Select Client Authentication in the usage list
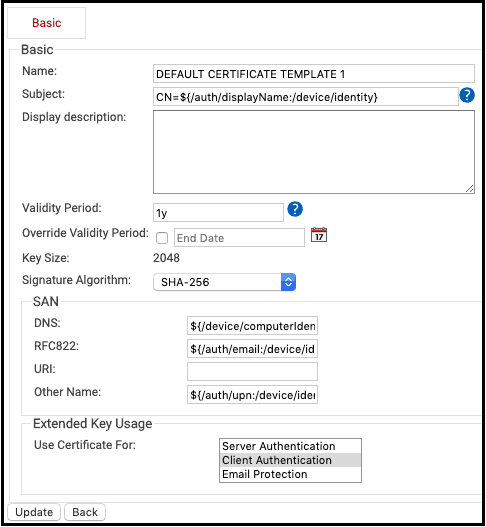The height and width of the screenshot is (527, 486). [x=290, y=460]
